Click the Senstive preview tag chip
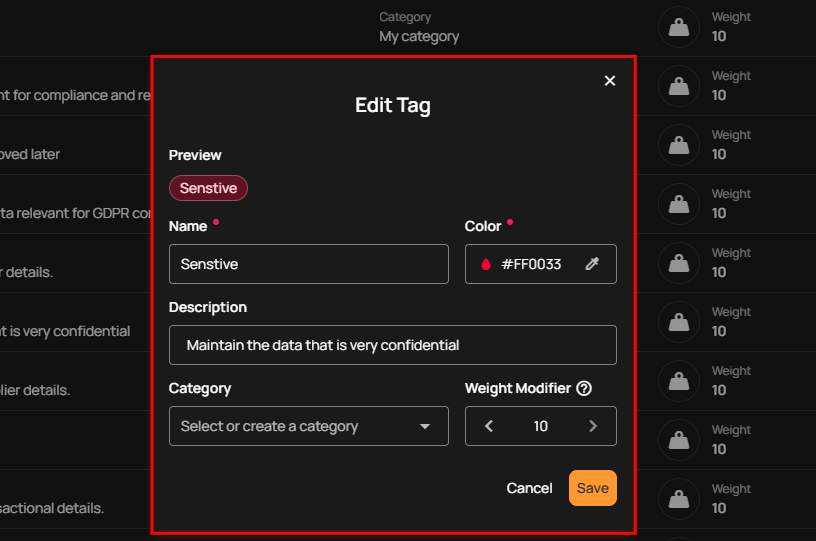This screenshot has width=816, height=541. [208, 188]
